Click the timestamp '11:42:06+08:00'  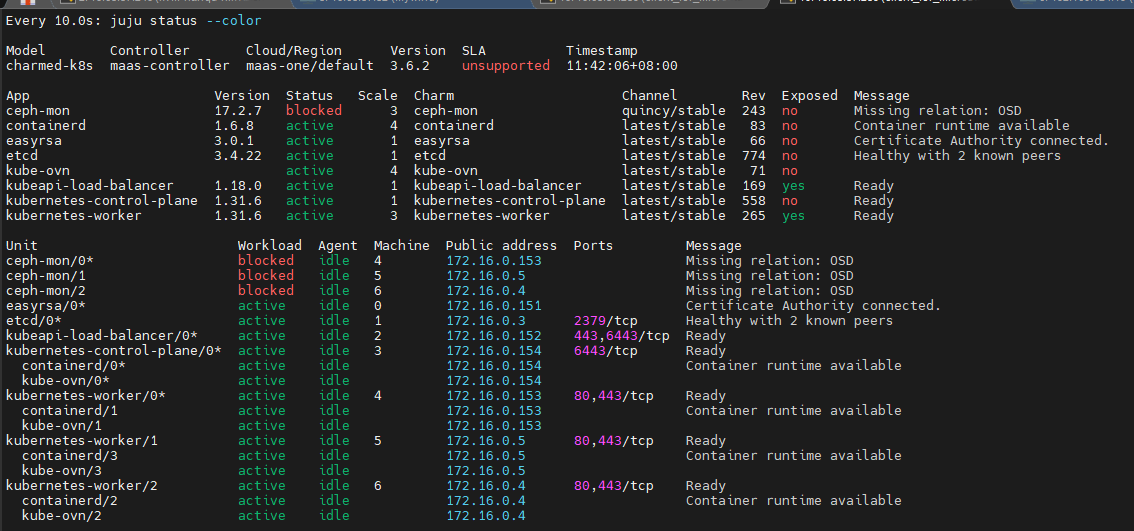click(621, 66)
